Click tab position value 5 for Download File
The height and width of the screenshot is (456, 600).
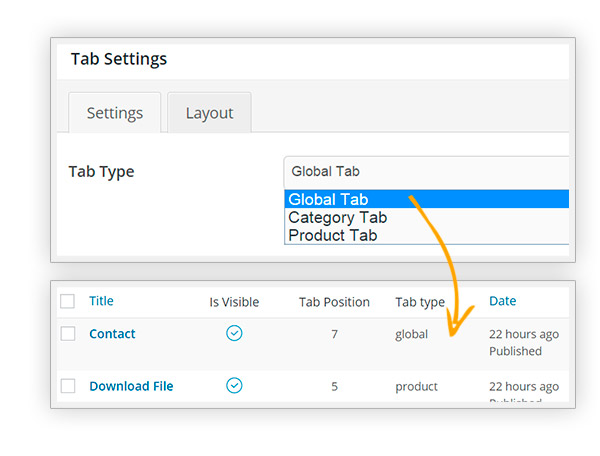pyautogui.click(x=334, y=386)
